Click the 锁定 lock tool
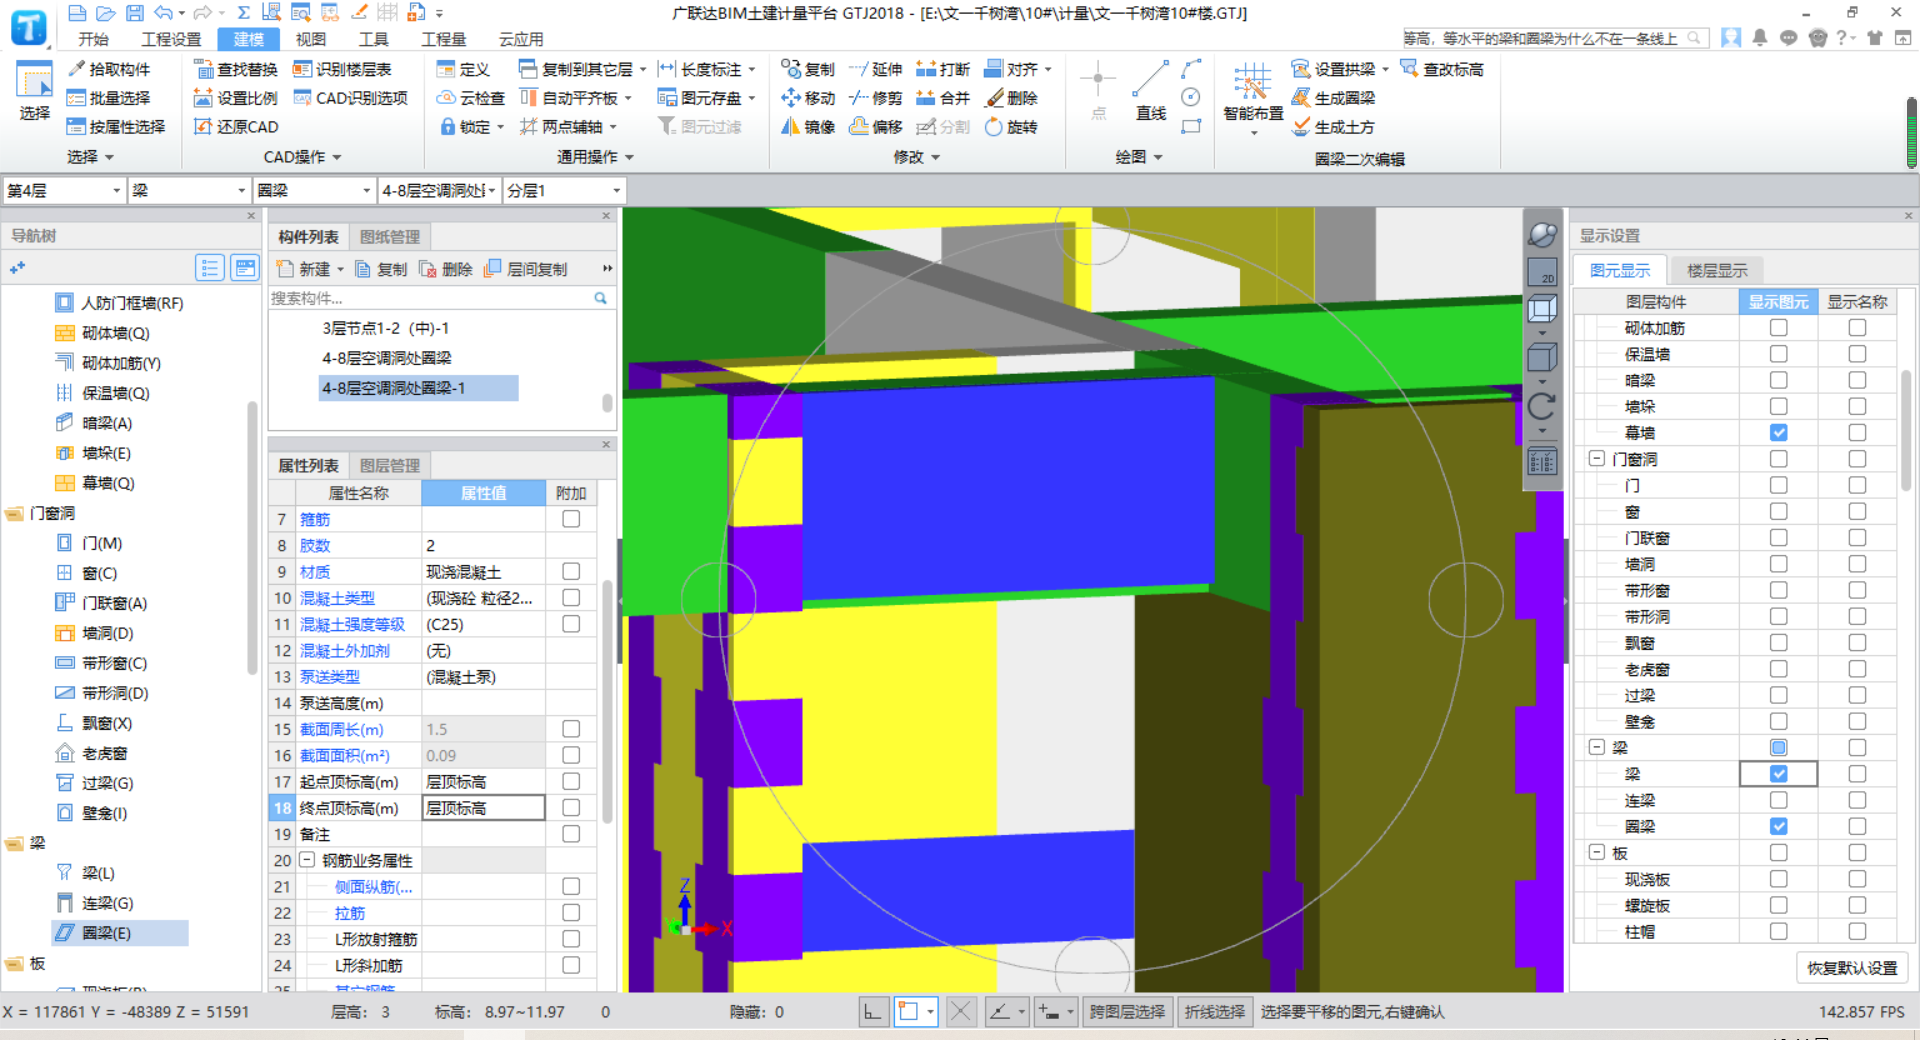The height and width of the screenshot is (1040, 1920). pos(465,127)
